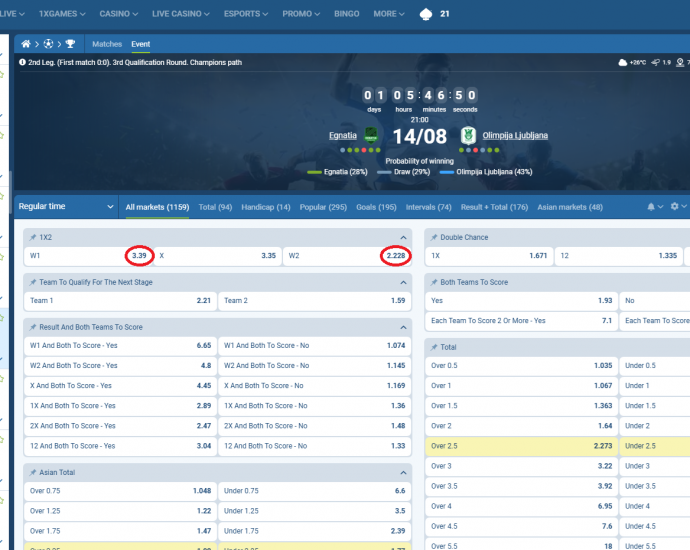690x550 pixels.
Task: Show info icon beside 2nd Leg note
Action: click(22, 62)
